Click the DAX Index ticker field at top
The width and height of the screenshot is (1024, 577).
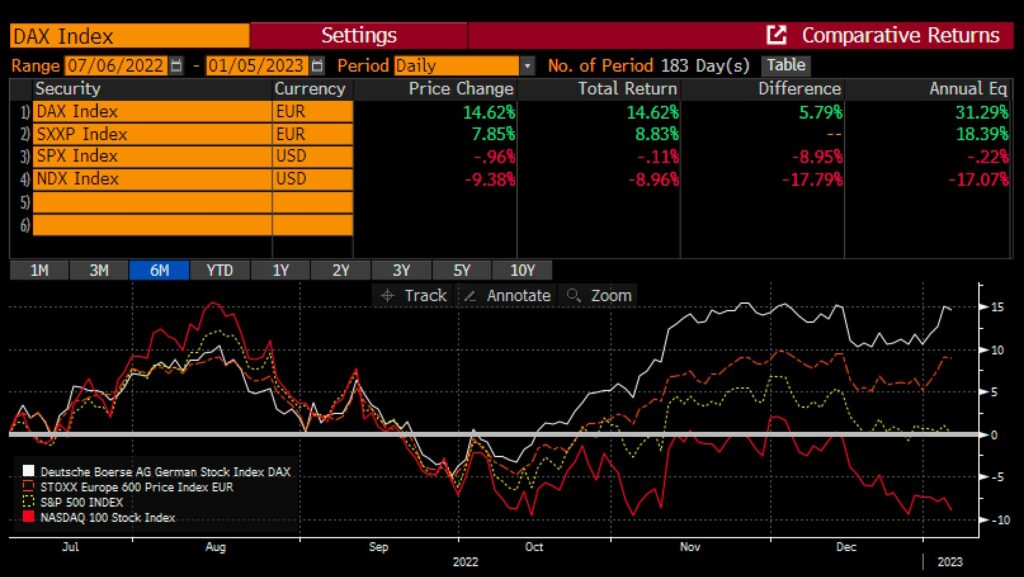(129, 36)
